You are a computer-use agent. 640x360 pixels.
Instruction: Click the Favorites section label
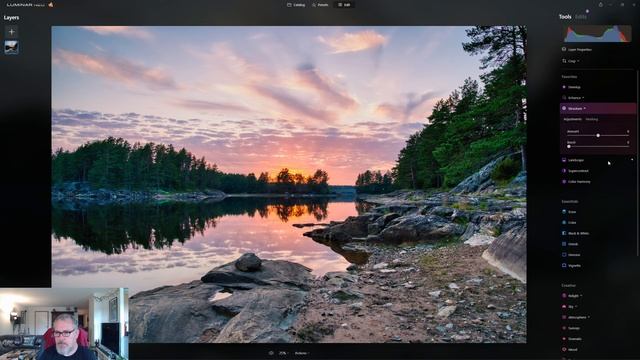point(569,77)
